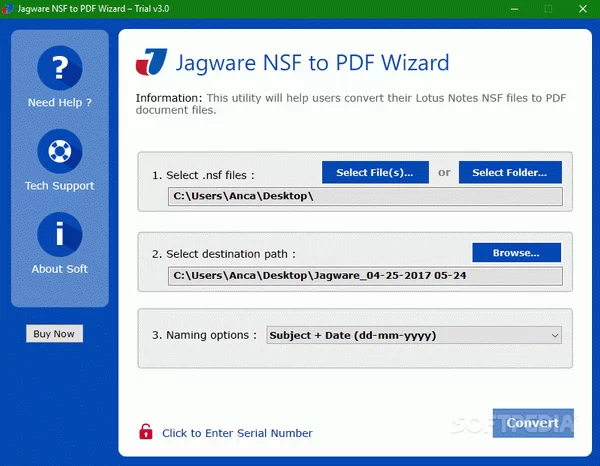Viewport: 600px width, 466px height.
Task: Click '1. Select .nsf files :' label
Action: pos(203,175)
